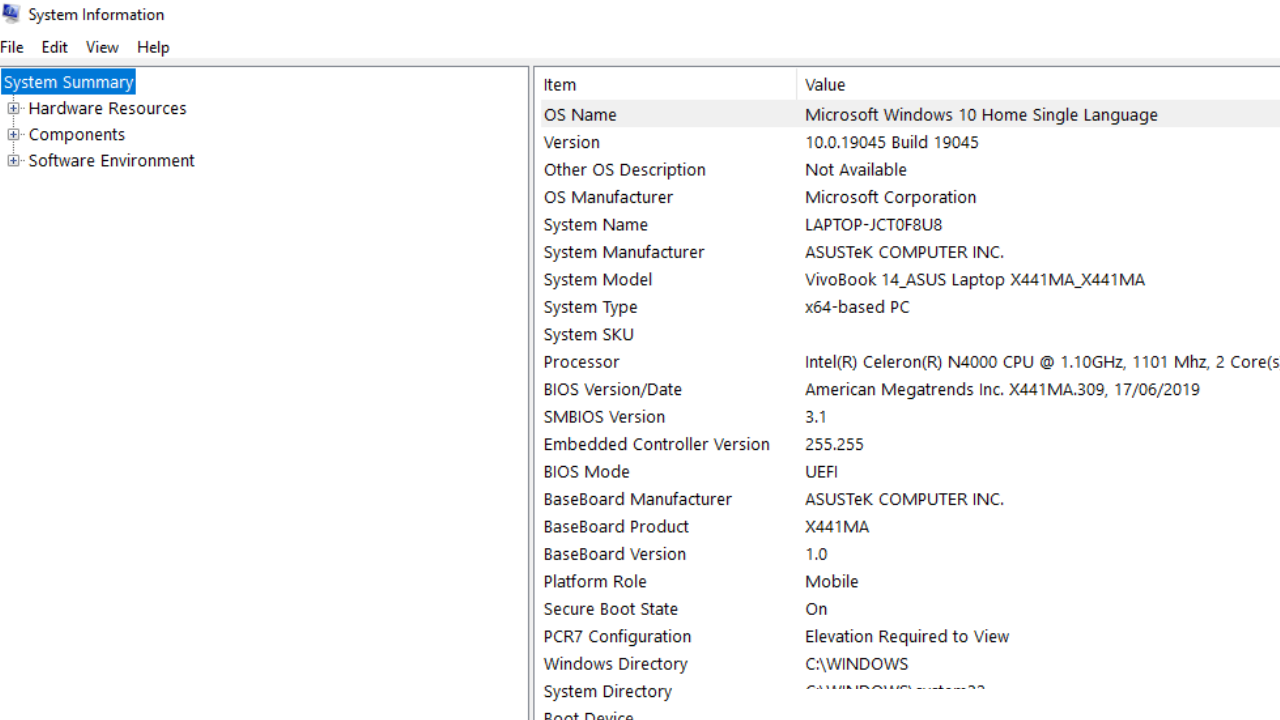
Task: Select the Processor row label
Action: pos(582,362)
